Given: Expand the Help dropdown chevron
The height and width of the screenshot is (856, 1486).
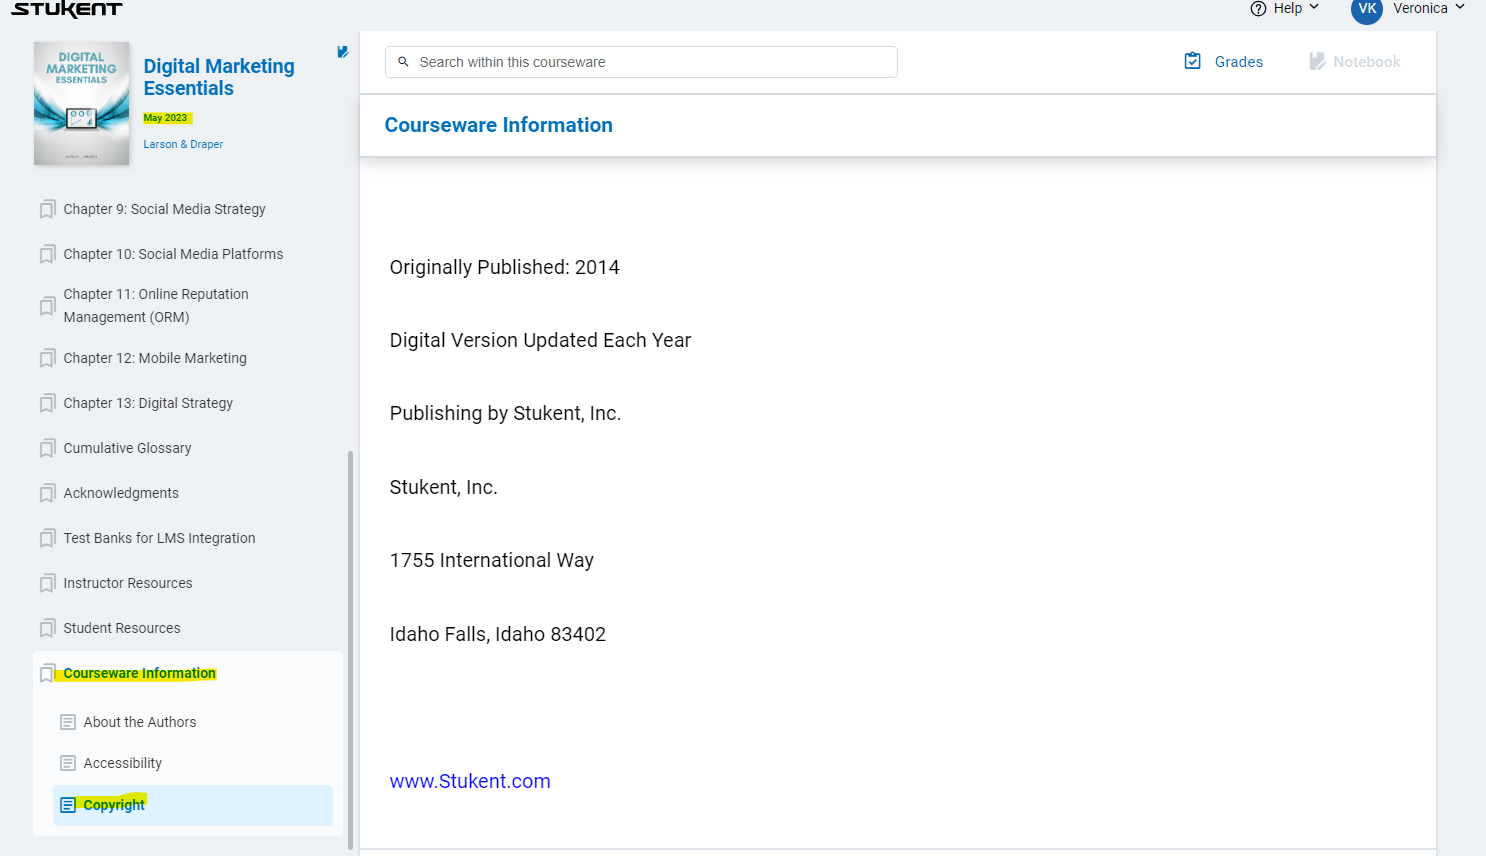Looking at the screenshot, I should [1314, 7].
